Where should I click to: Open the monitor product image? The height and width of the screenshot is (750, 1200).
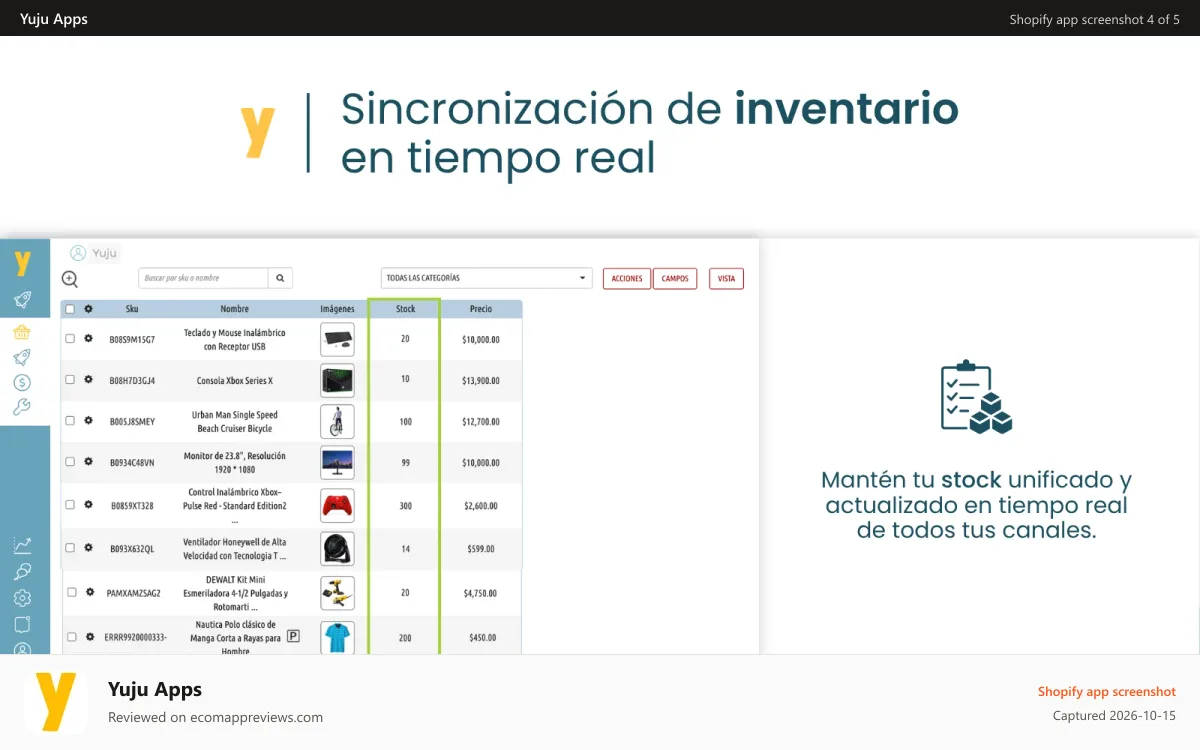click(337, 462)
